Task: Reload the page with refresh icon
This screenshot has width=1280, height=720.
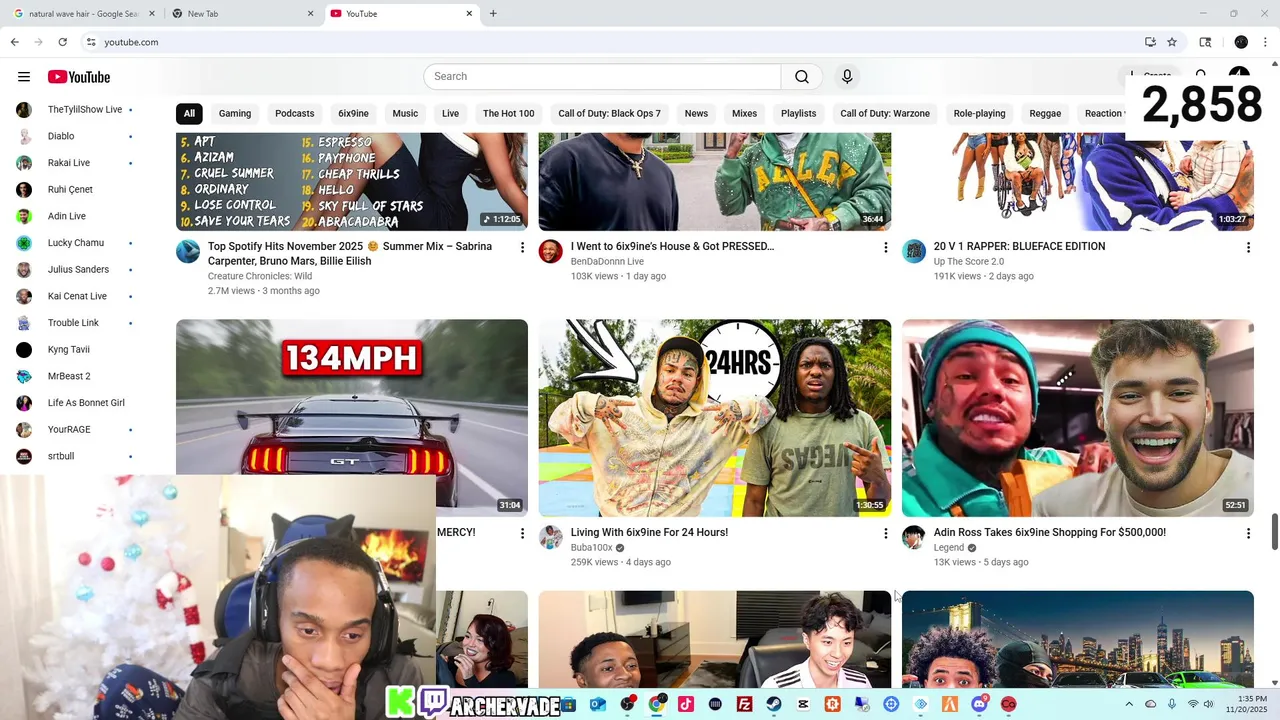Action: pyautogui.click(x=62, y=42)
